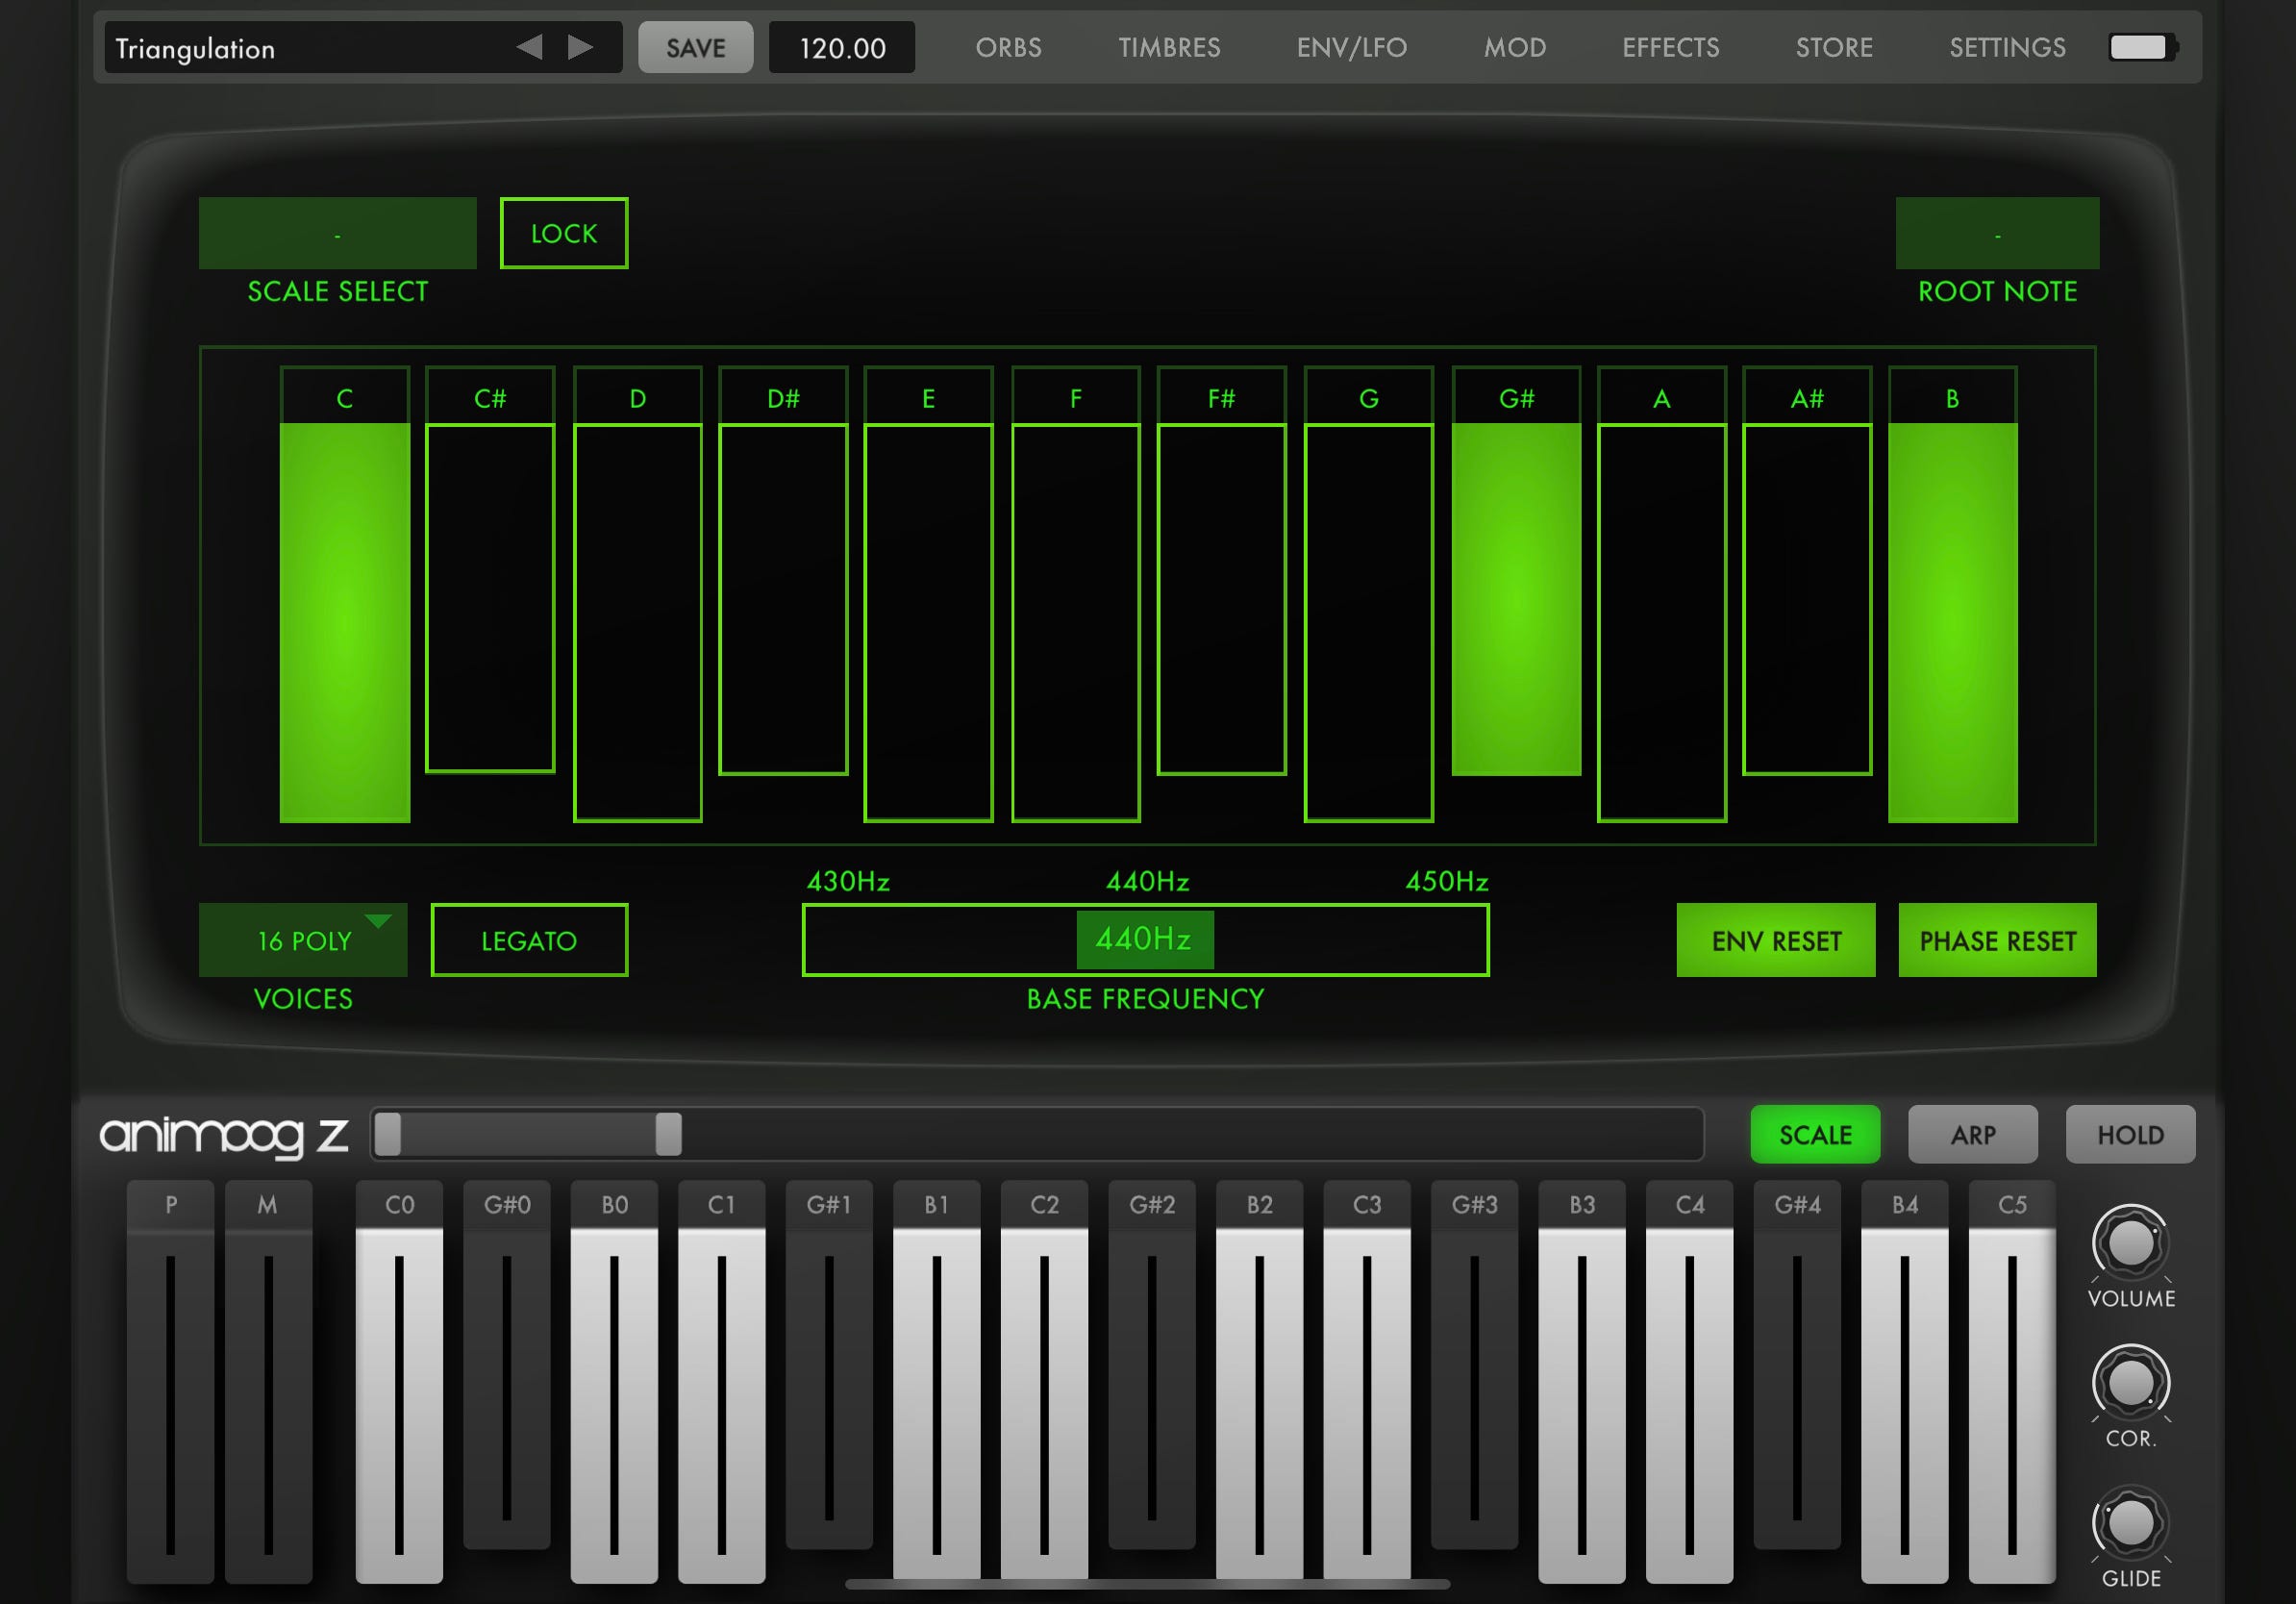Toggle PHASE RESET
Screen dimensions: 2296x1604
[1997, 940]
